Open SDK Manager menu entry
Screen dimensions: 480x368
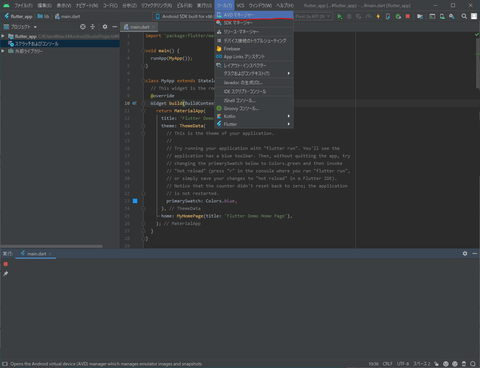coord(254,23)
